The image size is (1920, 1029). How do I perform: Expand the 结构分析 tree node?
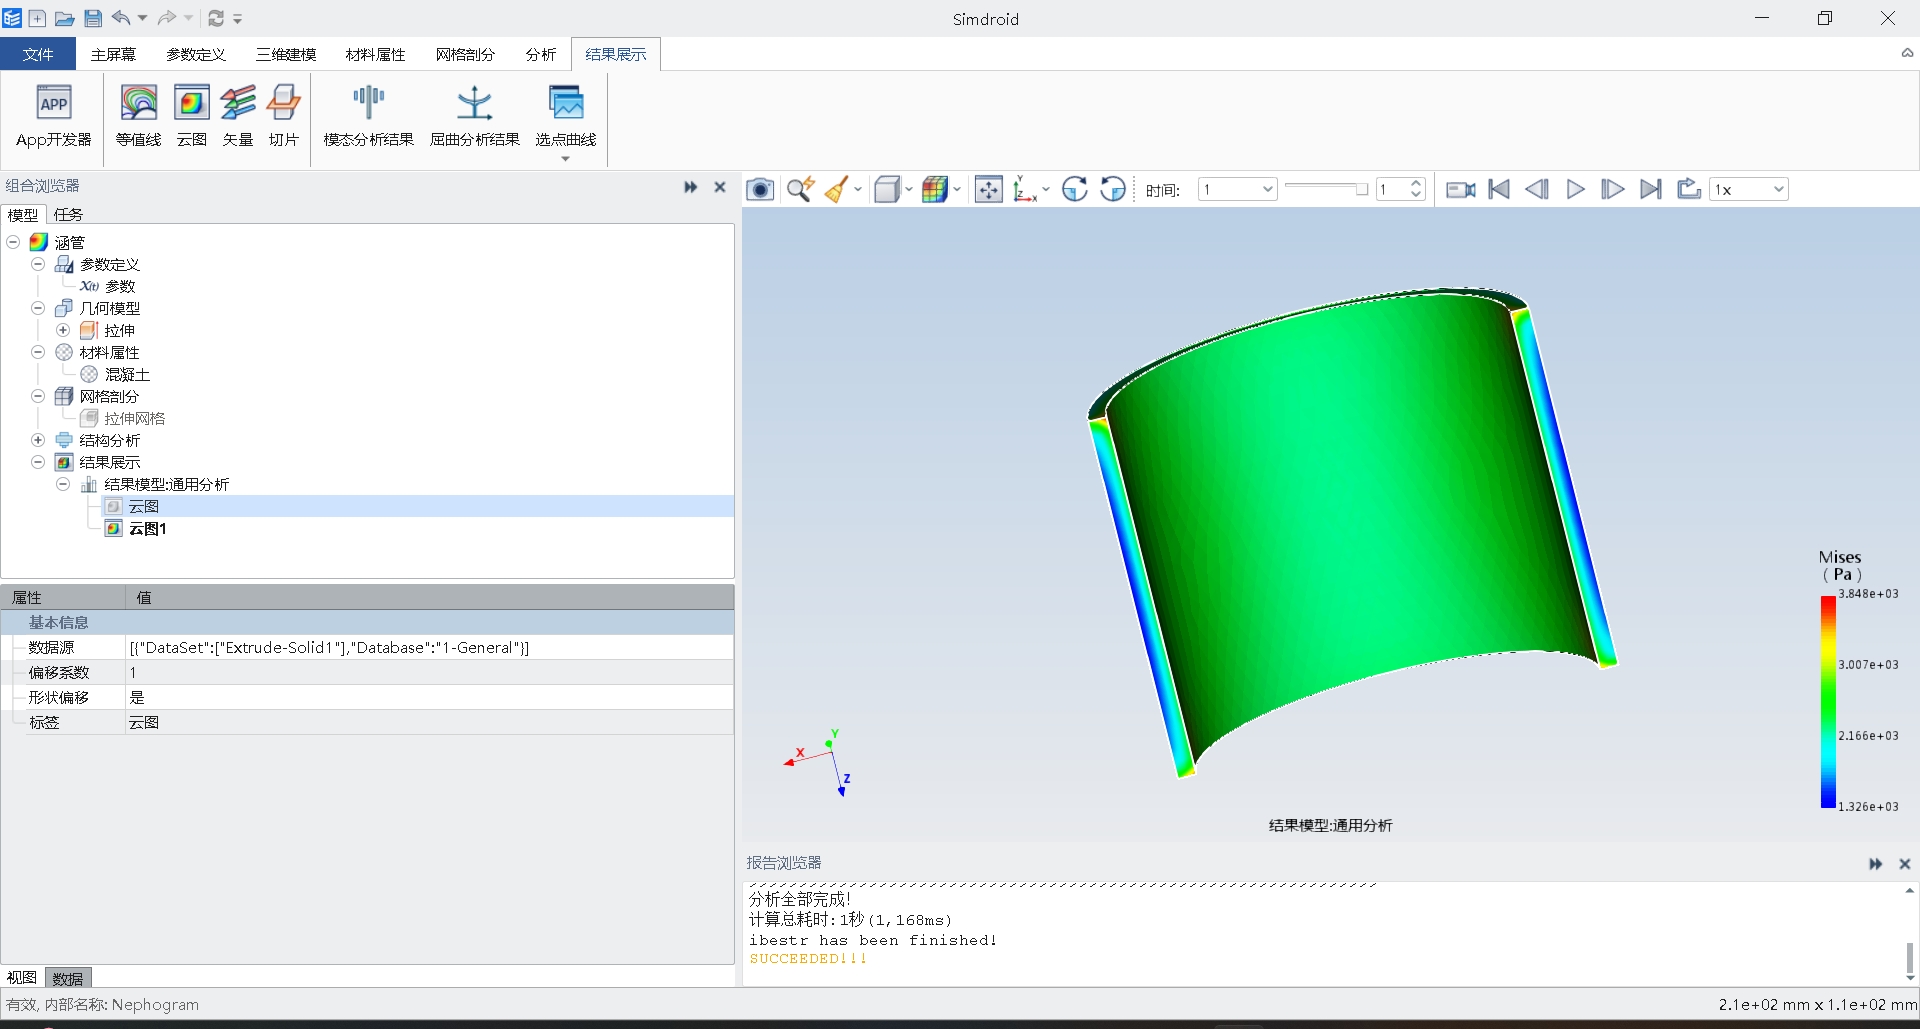point(38,440)
